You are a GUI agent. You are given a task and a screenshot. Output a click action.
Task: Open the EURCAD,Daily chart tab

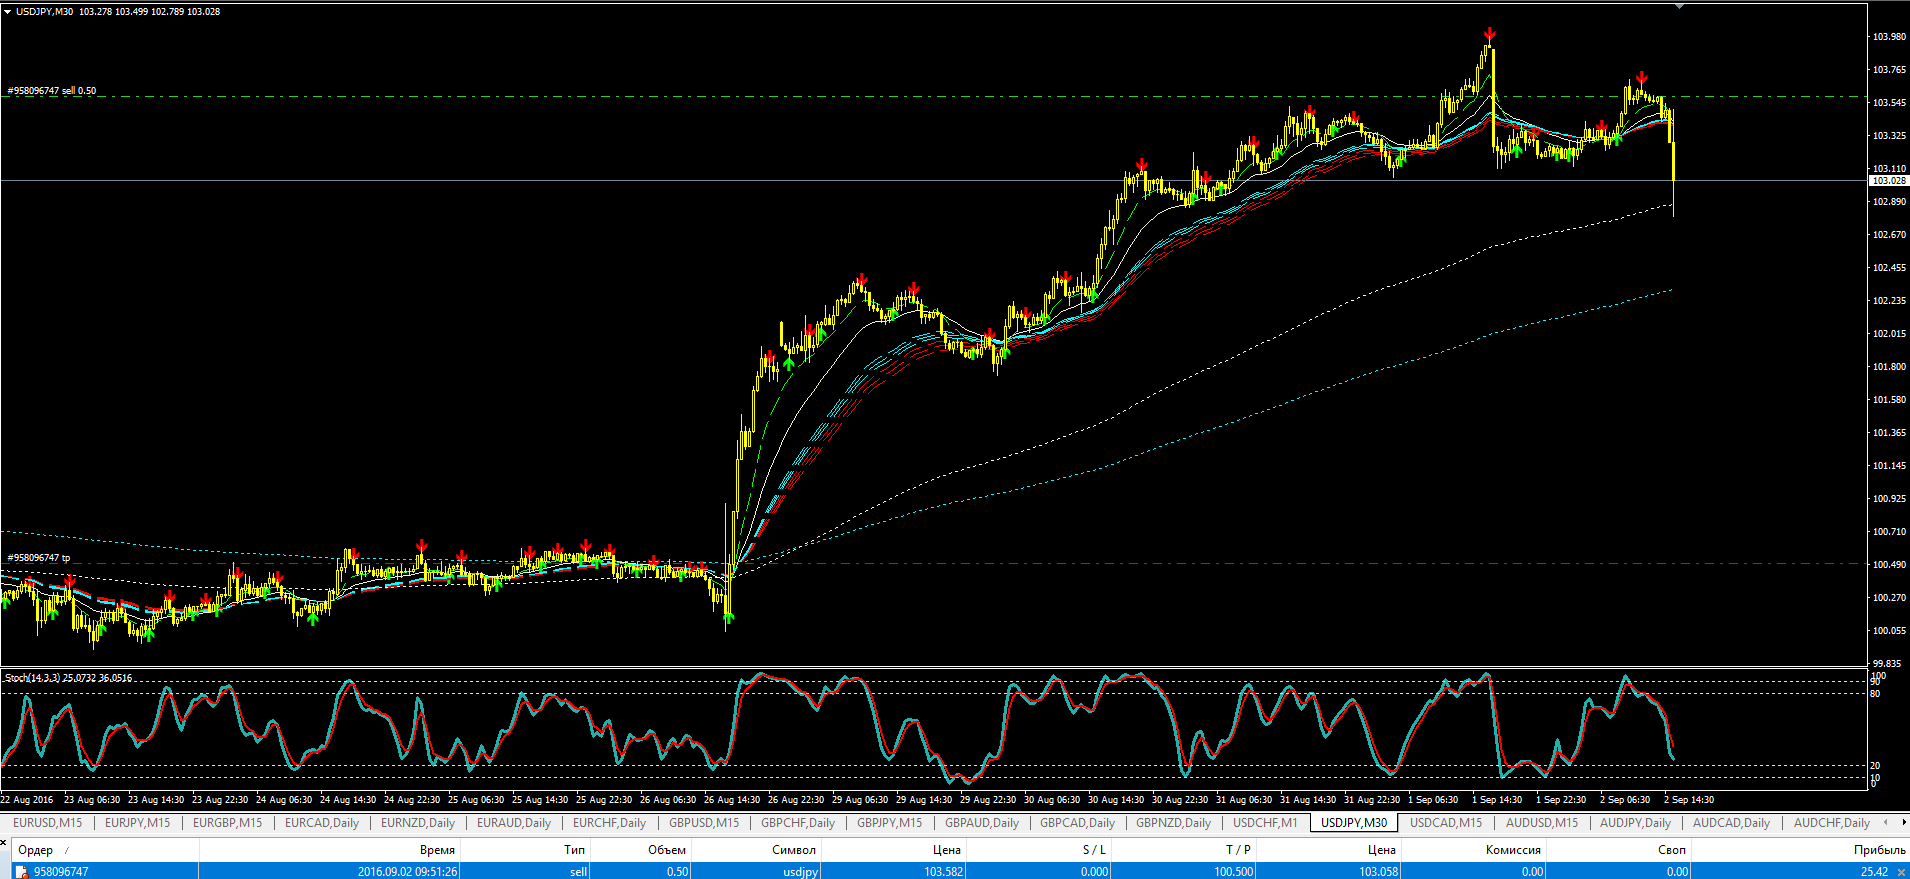tap(322, 823)
